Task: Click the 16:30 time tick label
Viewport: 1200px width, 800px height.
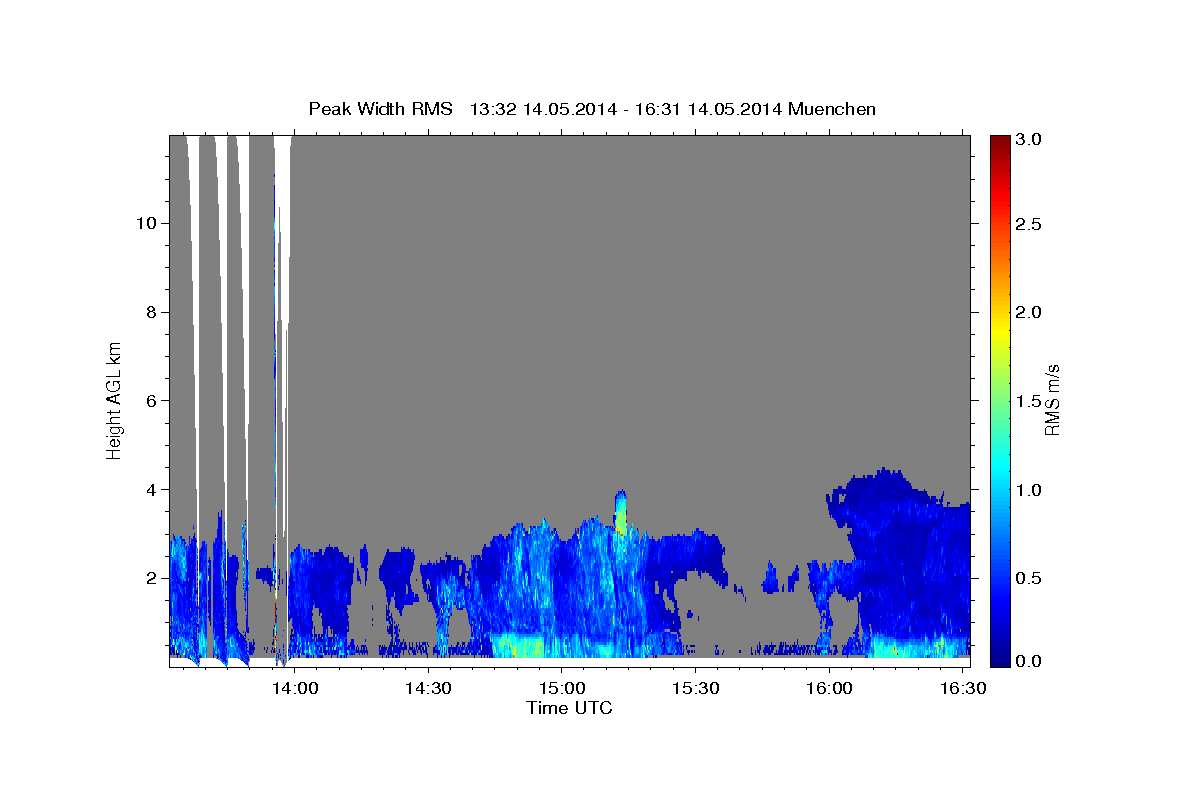Action: click(962, 689)
